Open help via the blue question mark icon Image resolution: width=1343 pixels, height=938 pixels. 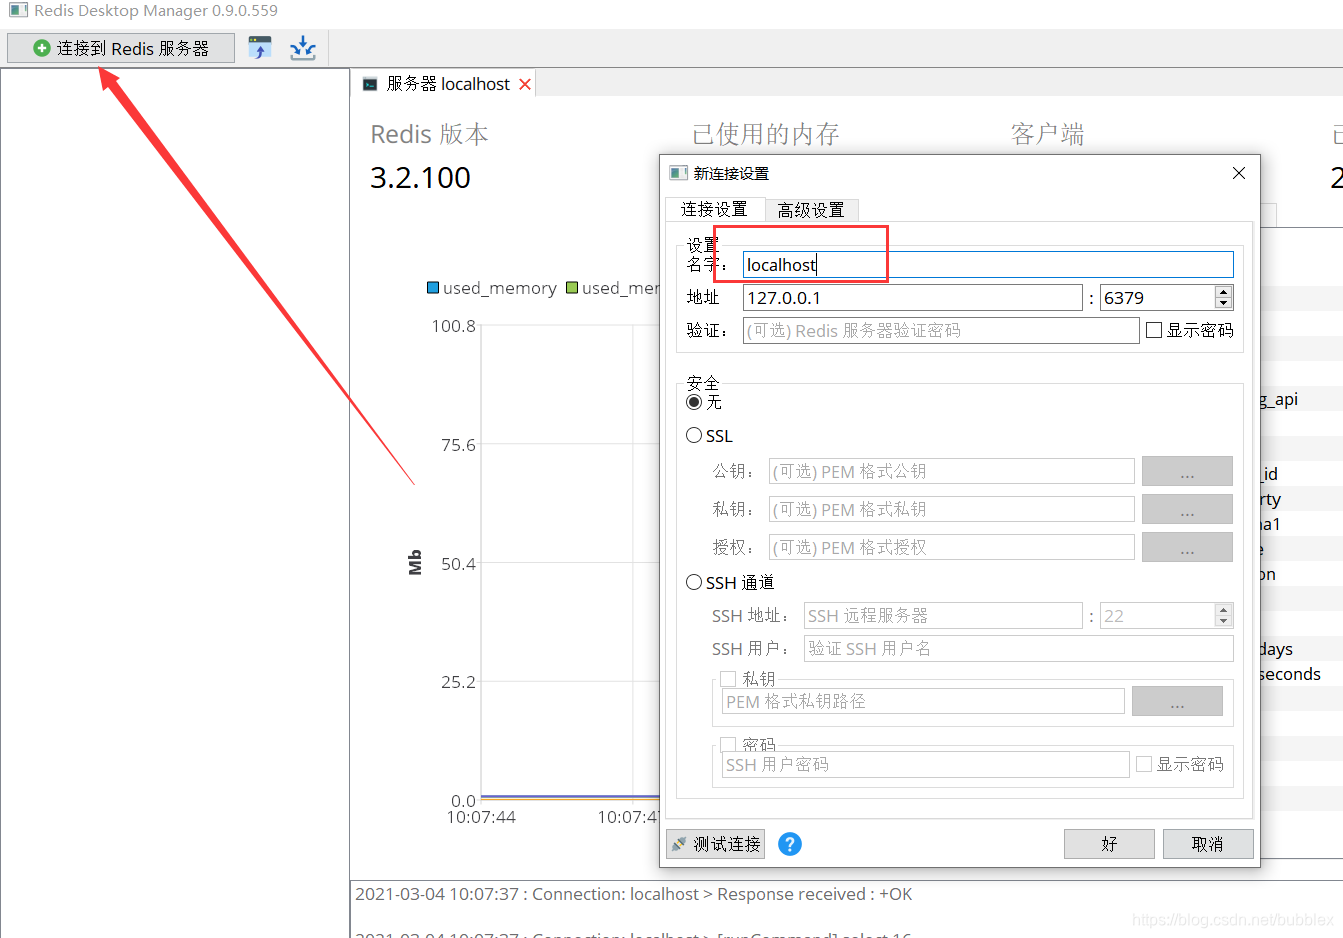(790, 844)
